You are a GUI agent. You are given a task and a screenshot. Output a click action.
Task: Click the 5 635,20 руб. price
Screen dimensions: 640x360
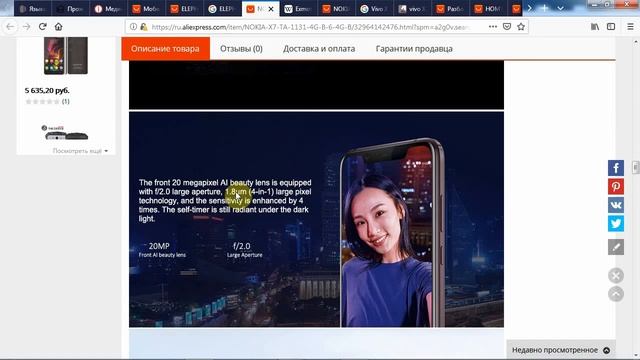[47, 90]
